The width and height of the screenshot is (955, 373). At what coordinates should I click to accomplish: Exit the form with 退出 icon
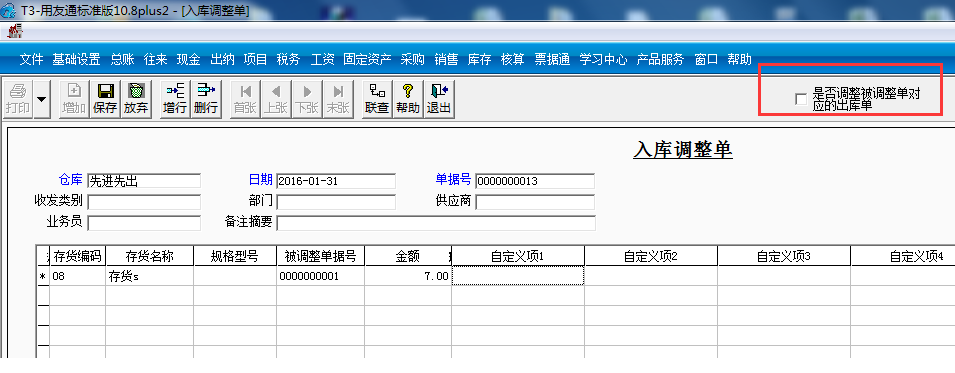pos(439,99)
